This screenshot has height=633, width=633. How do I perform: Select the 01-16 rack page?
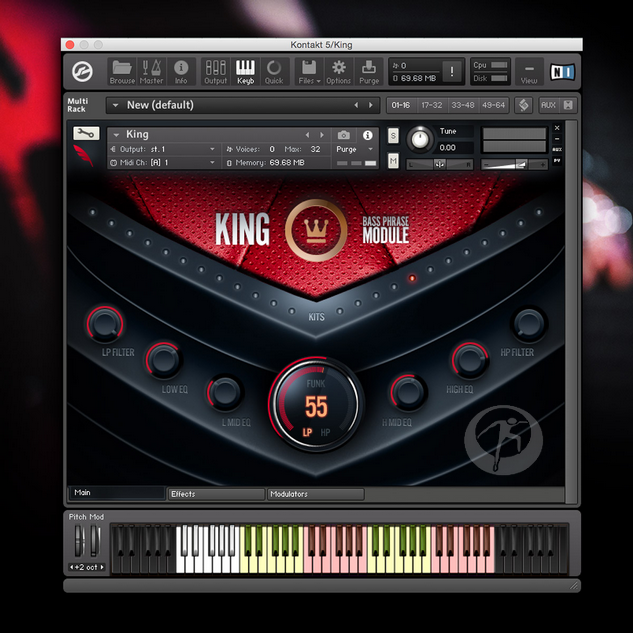[x=400, y=105]
